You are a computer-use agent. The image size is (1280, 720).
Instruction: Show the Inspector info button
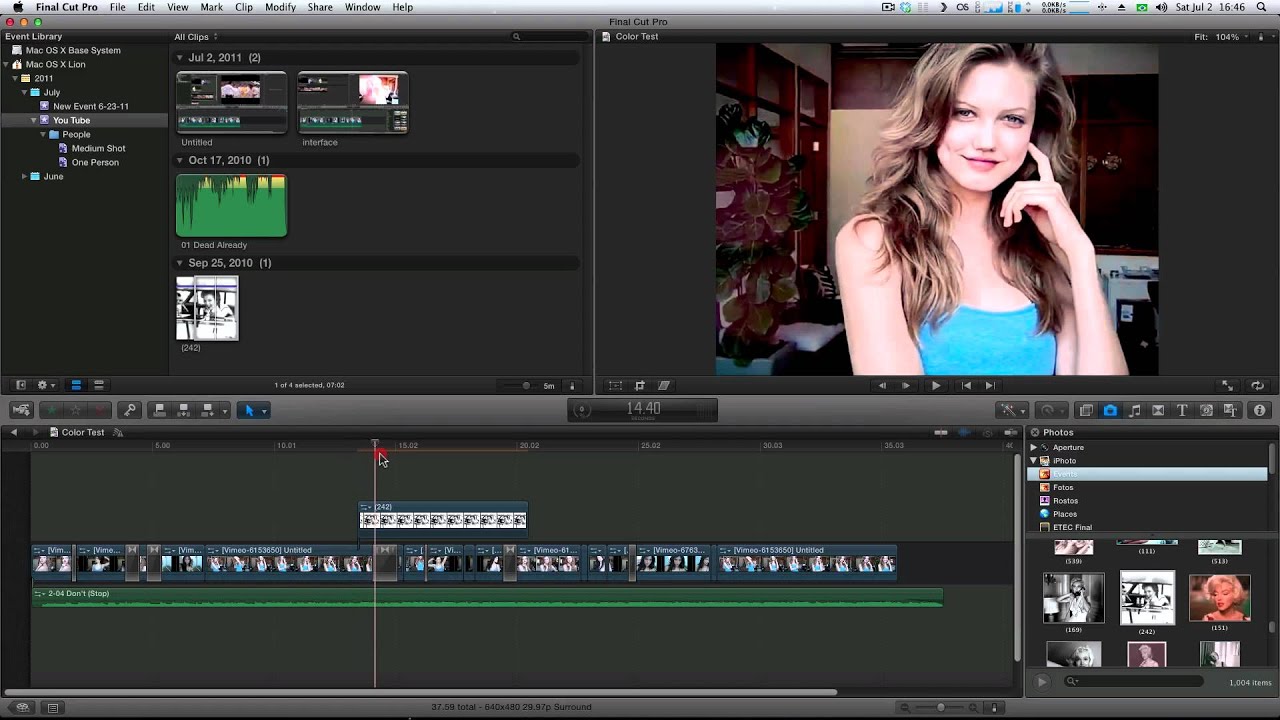1259,410
